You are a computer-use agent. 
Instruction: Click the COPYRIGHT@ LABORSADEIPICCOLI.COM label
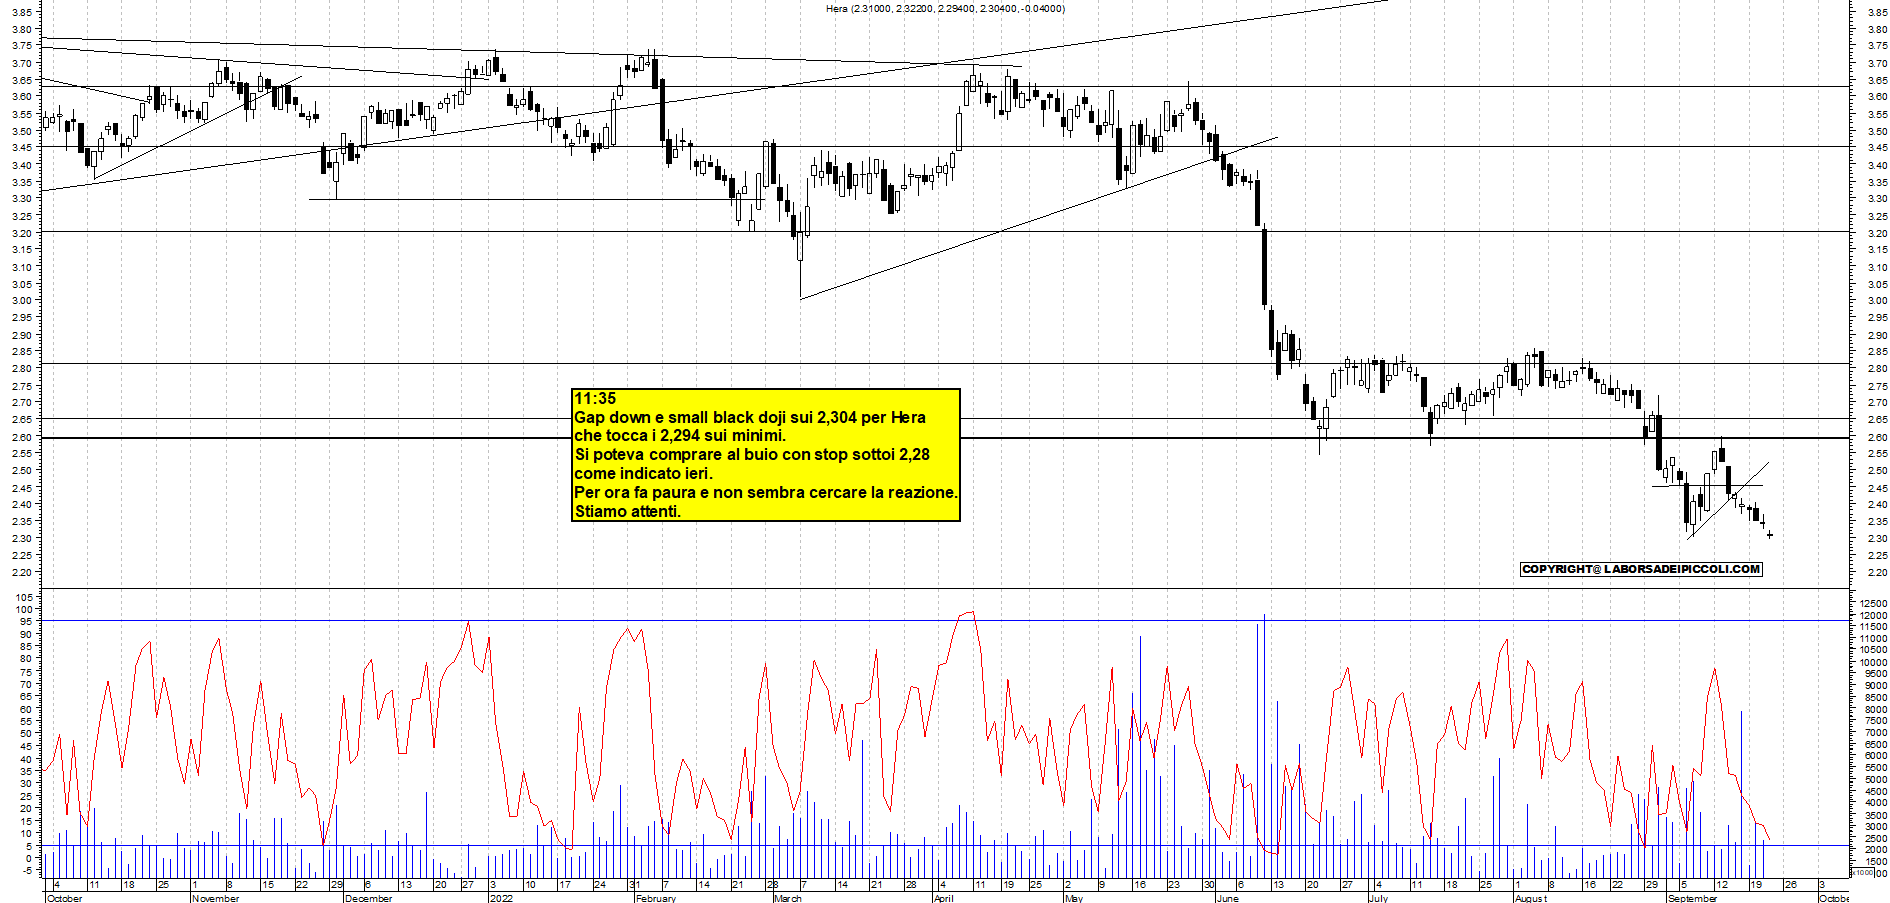pos(1641,569)
